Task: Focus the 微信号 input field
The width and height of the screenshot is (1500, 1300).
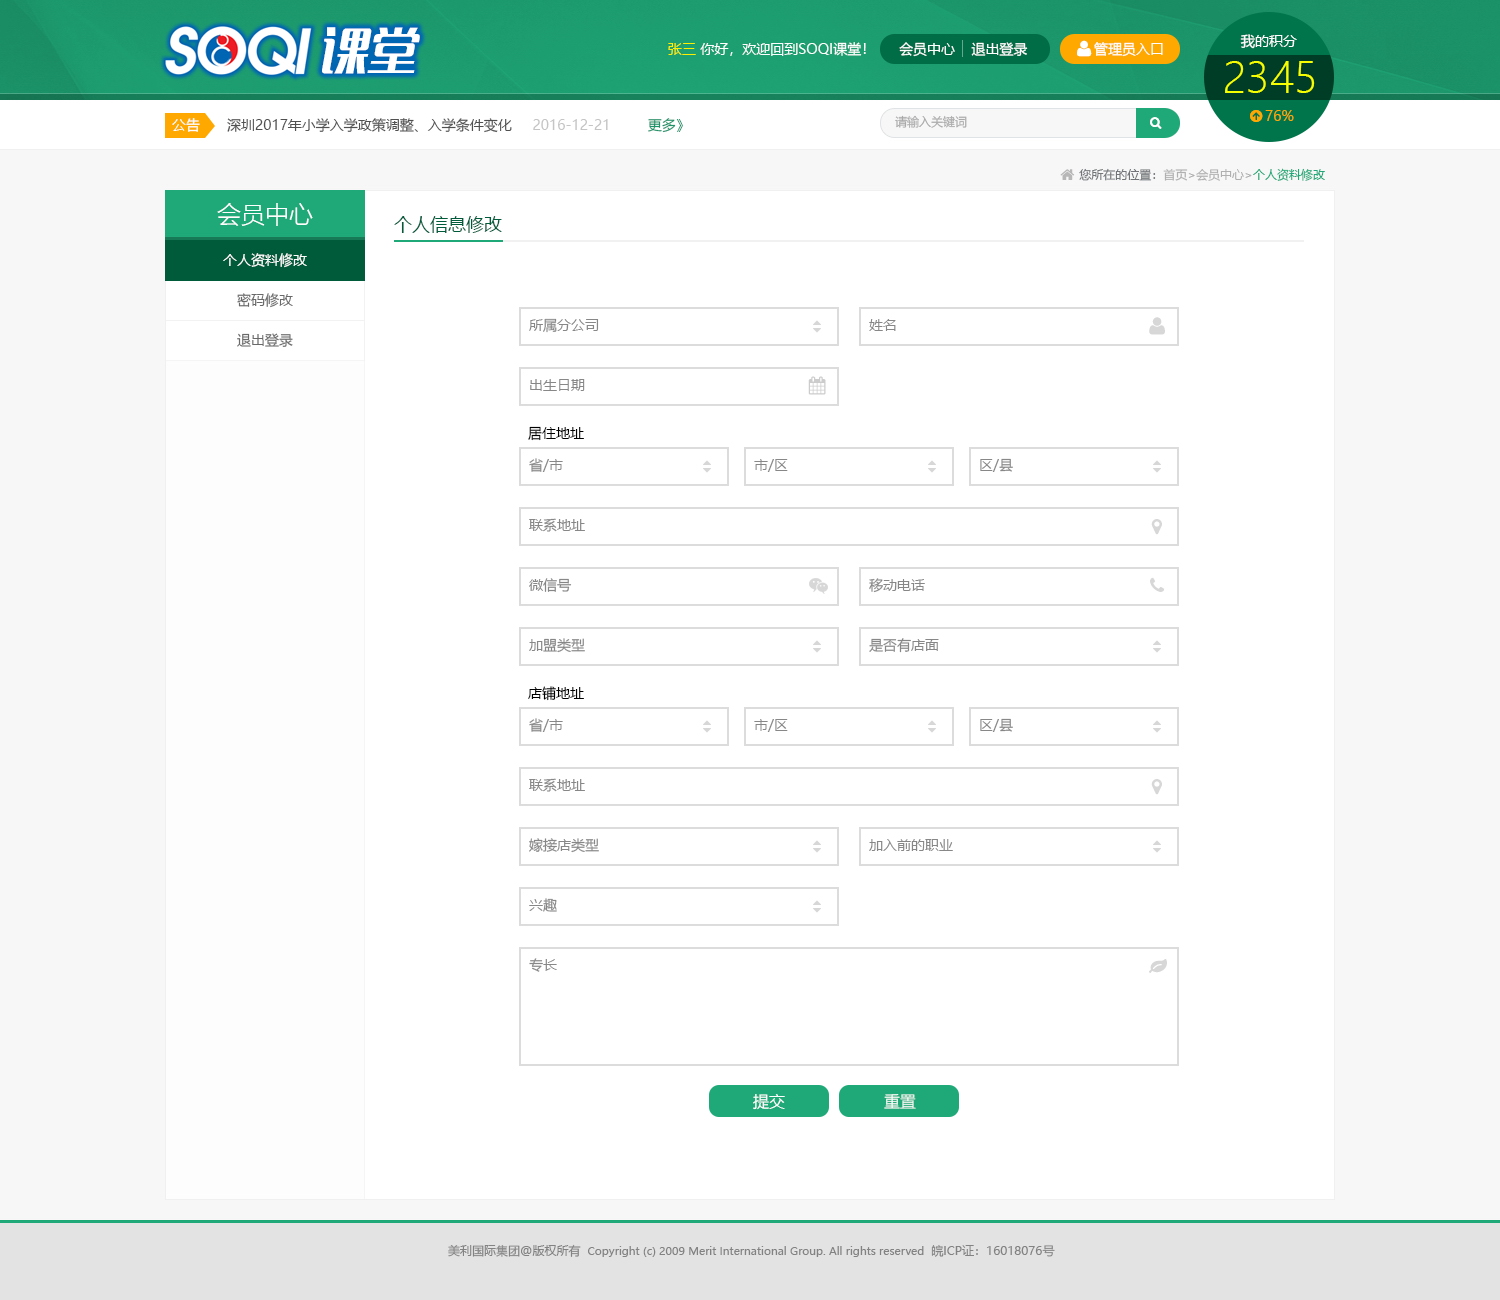Action: coord(679,586)
